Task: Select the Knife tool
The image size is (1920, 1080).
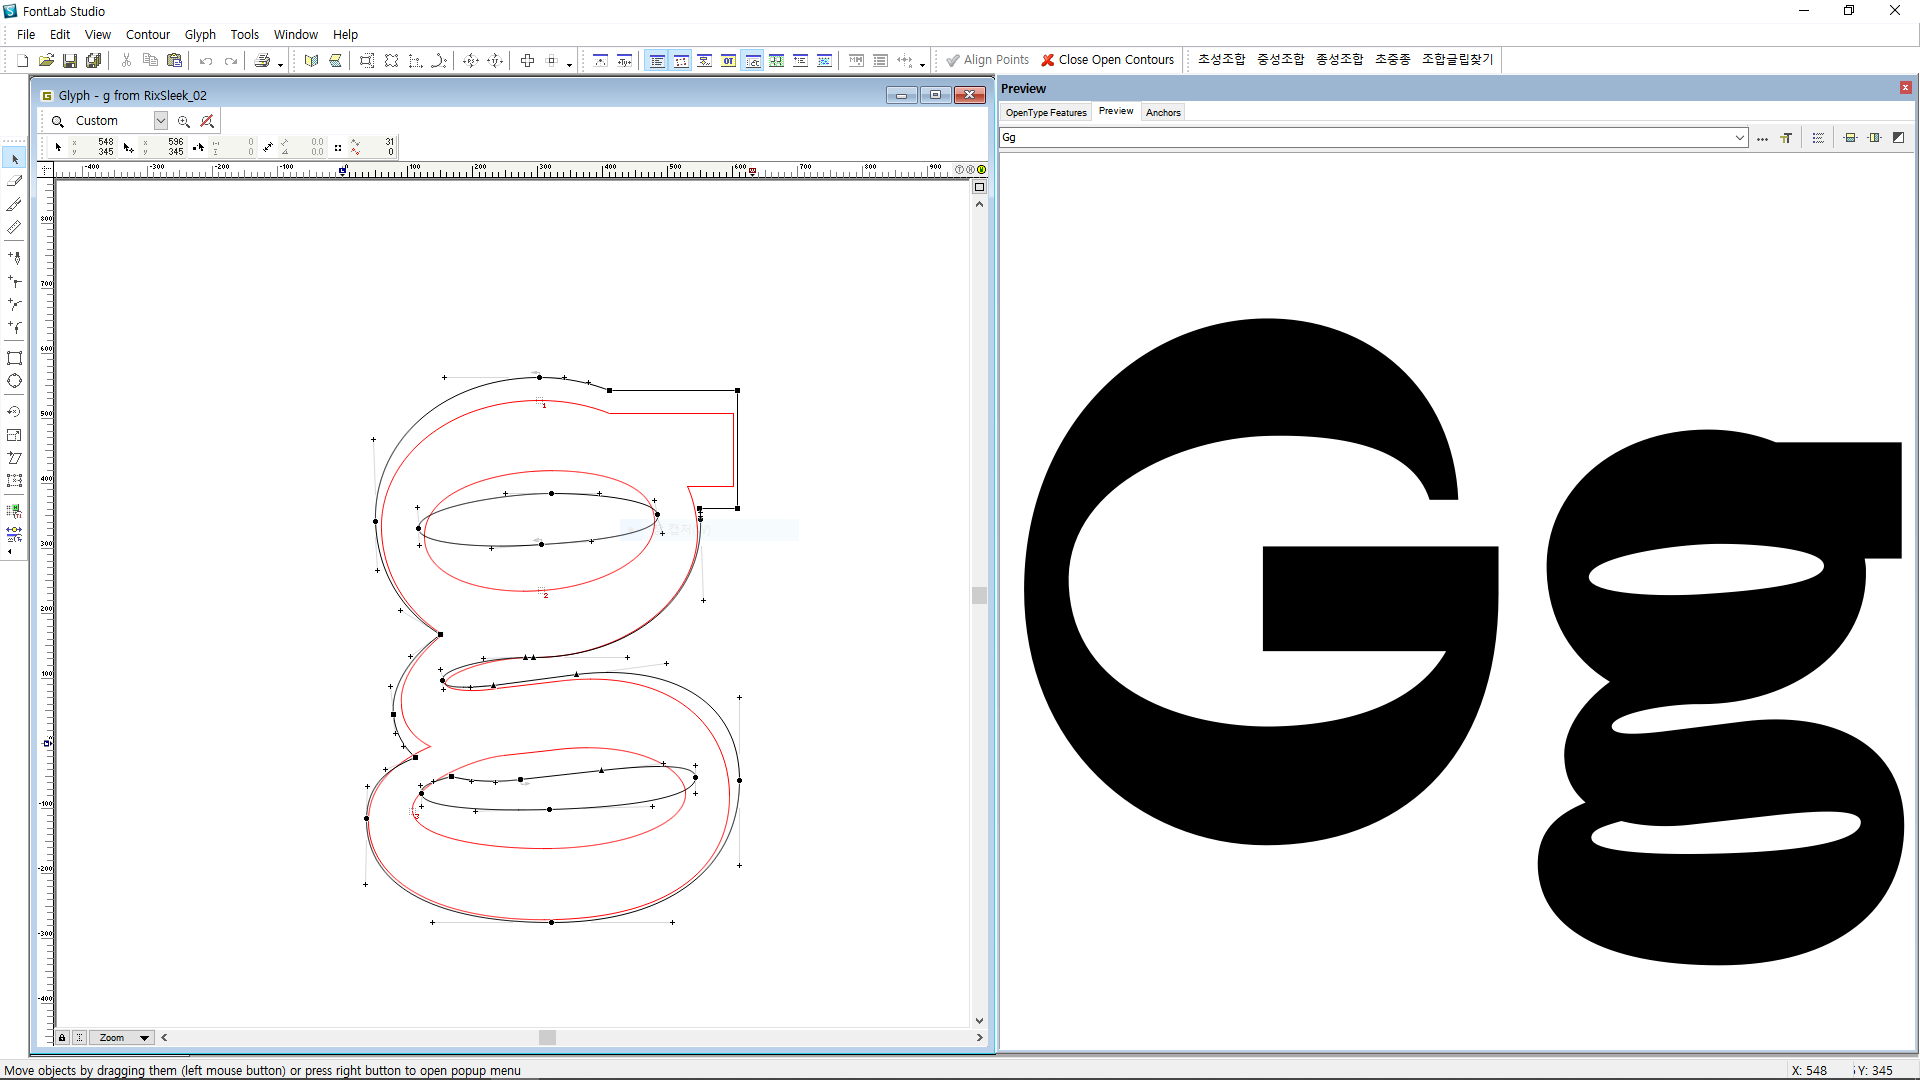Action: coord(14,204)
